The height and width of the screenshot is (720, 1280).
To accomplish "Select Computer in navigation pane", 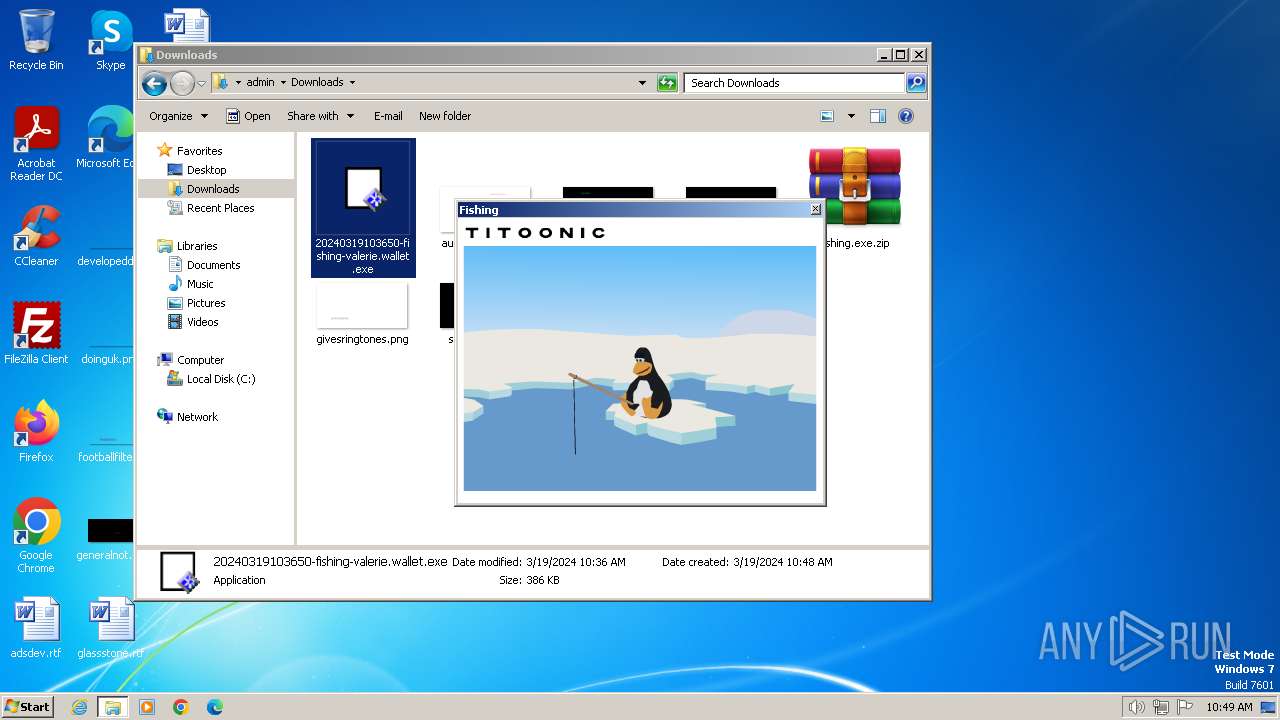I will tap(200, 360).
